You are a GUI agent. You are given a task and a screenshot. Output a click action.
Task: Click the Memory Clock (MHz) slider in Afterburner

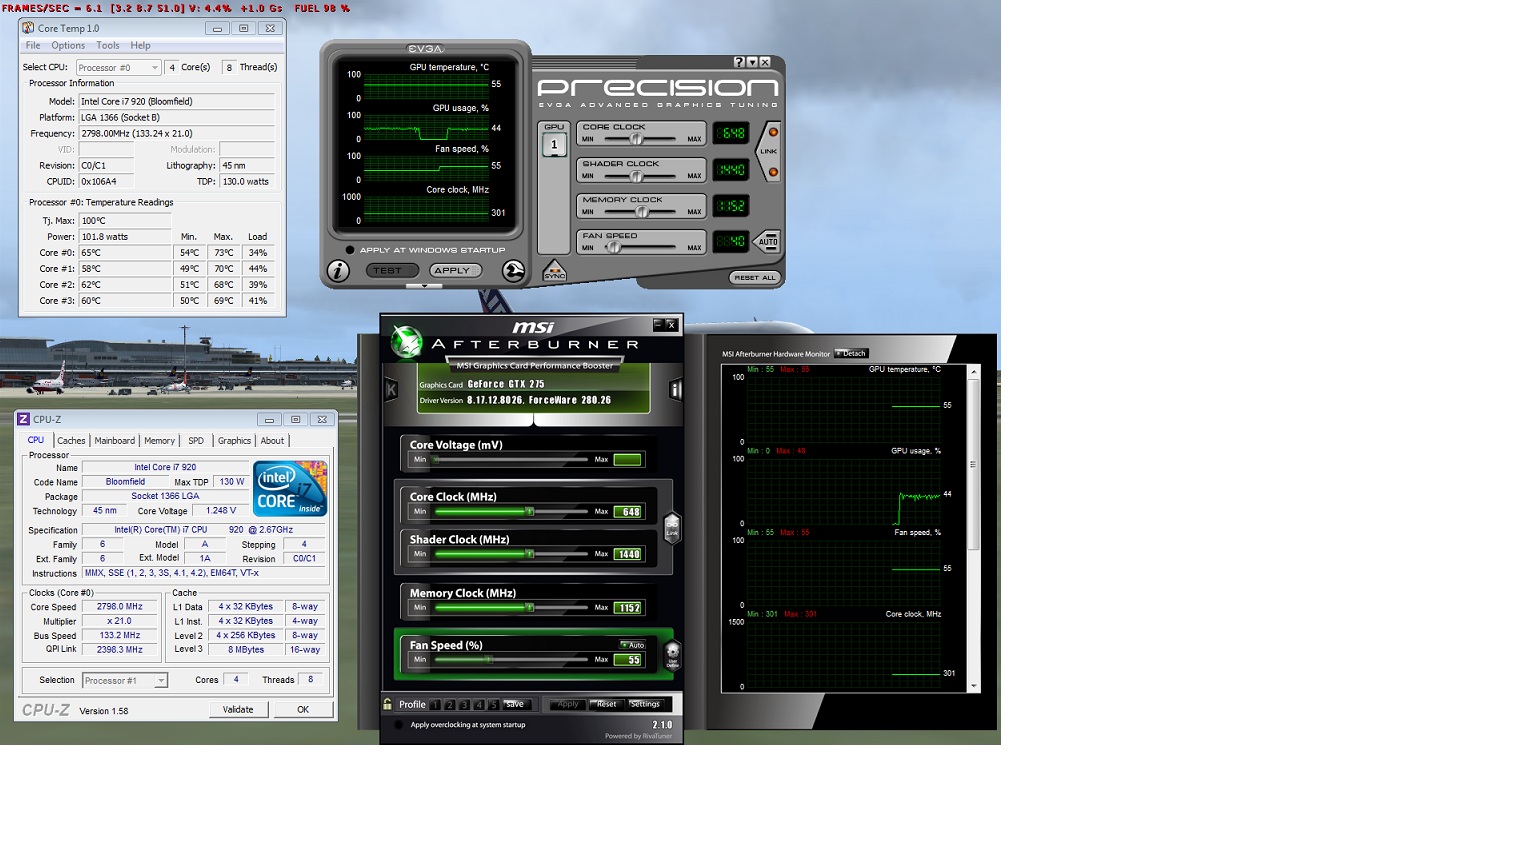(x=510, y=608)
